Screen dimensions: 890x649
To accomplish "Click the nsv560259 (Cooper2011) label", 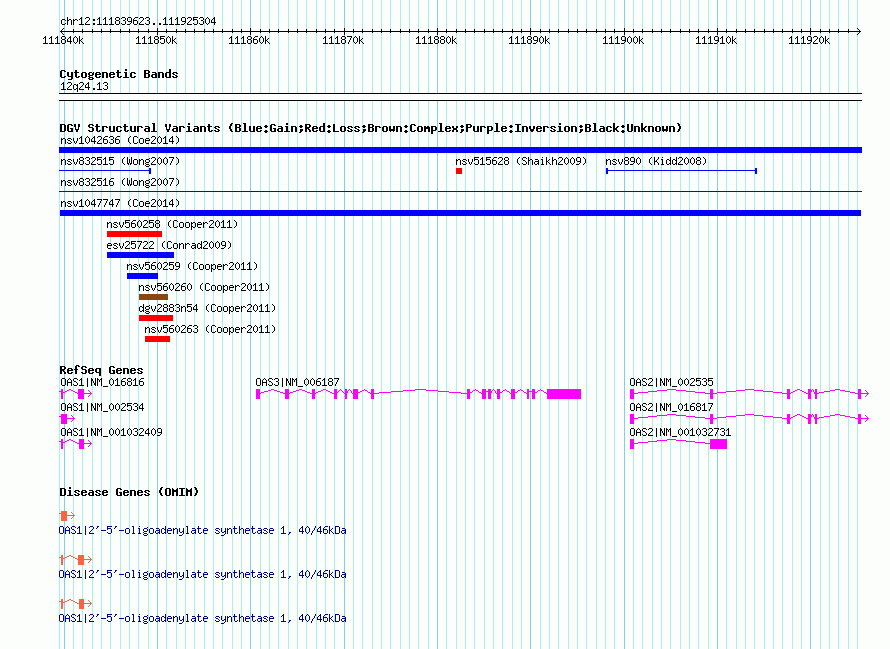I will (192, 266).
